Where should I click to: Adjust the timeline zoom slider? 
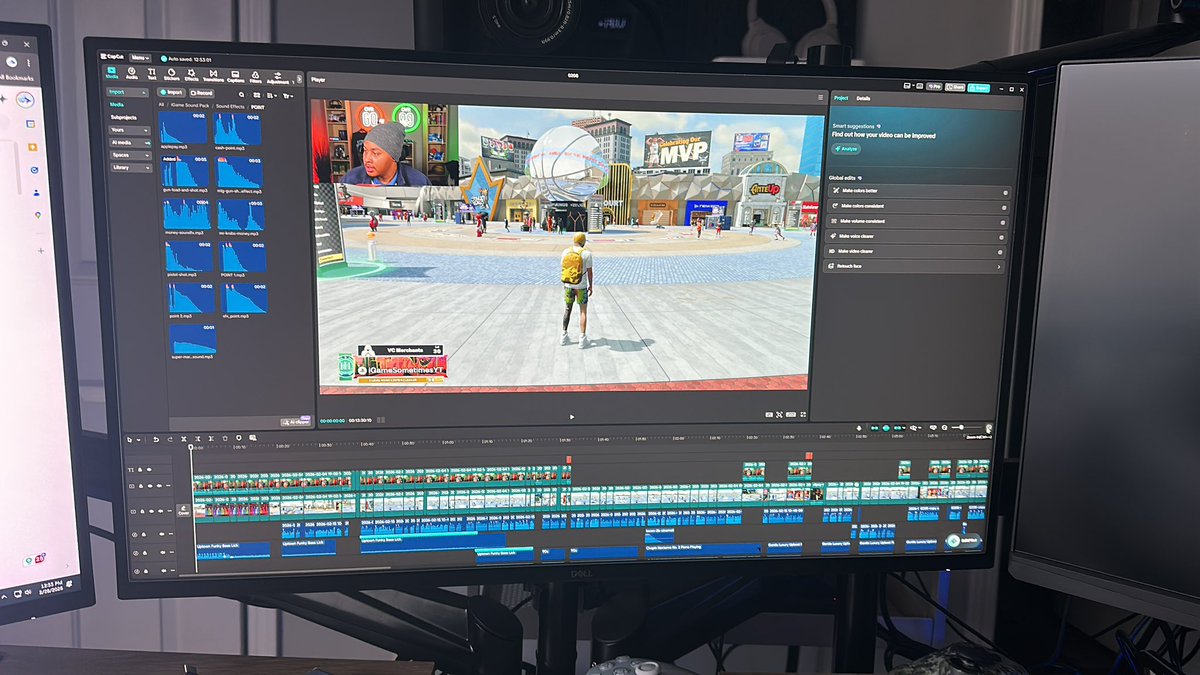pos(966,427)
